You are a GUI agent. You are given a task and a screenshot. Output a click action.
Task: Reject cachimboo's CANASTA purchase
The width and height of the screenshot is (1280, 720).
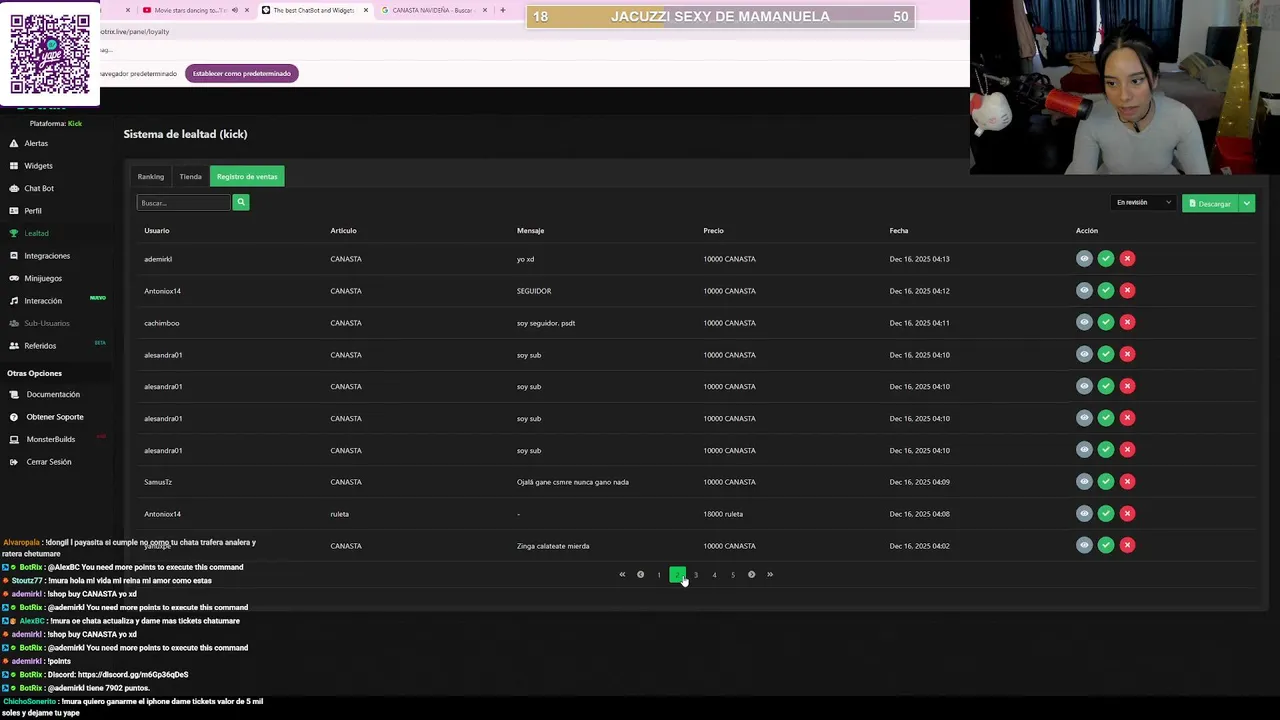click(1127, 322)
